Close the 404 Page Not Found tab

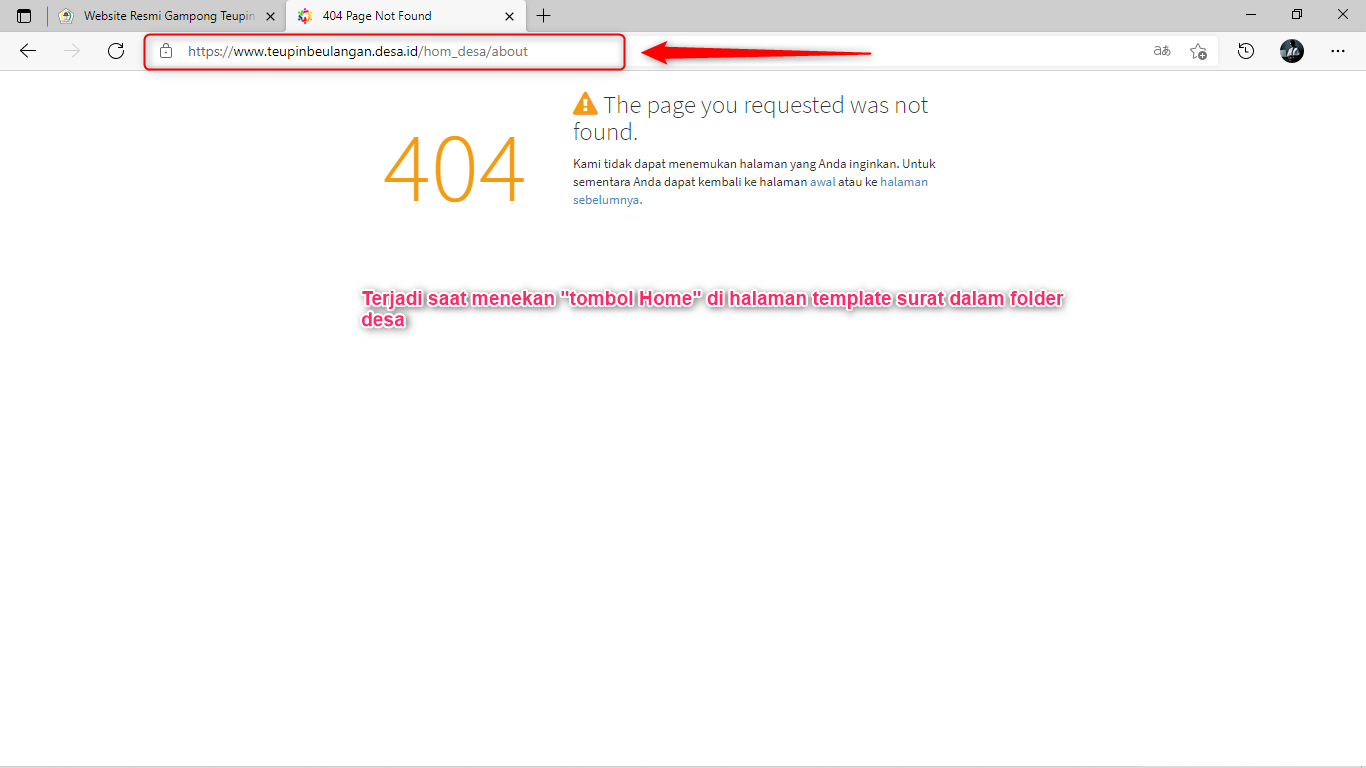point(510,15)
